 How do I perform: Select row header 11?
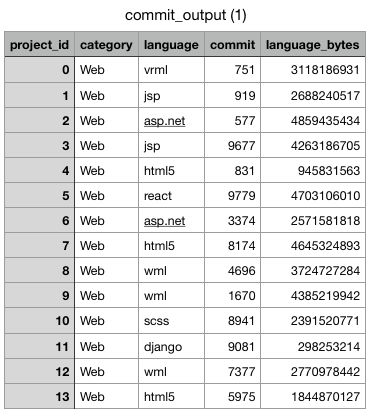tap(39, 346)
